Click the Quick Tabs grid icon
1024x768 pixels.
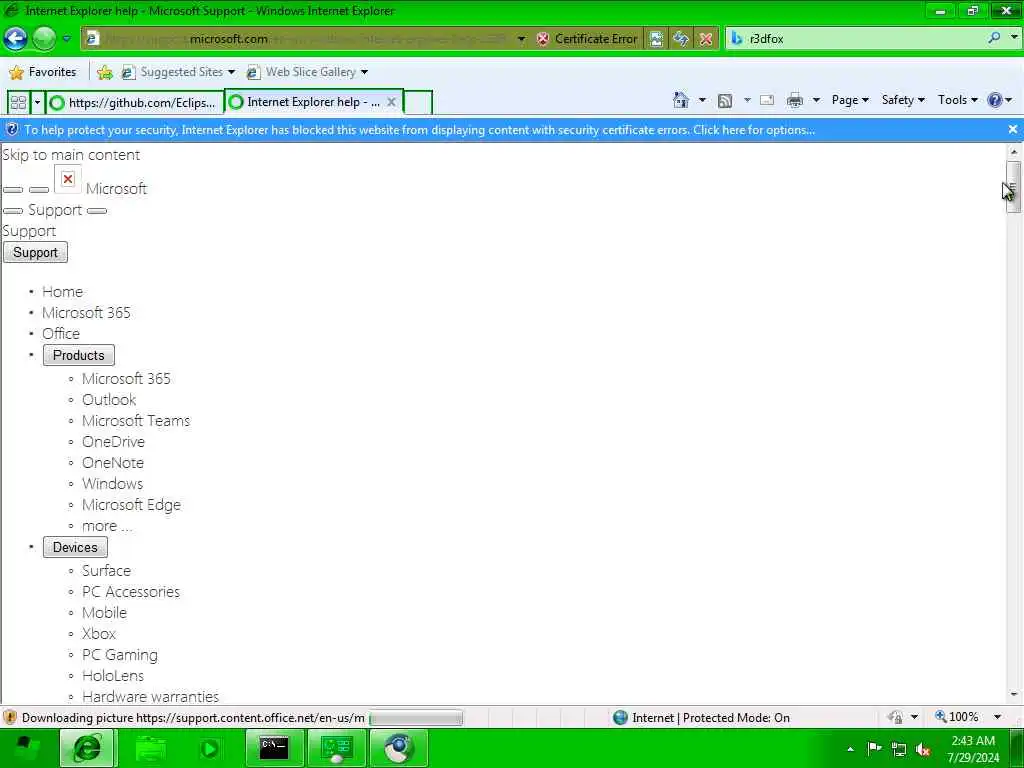point(18,103)
